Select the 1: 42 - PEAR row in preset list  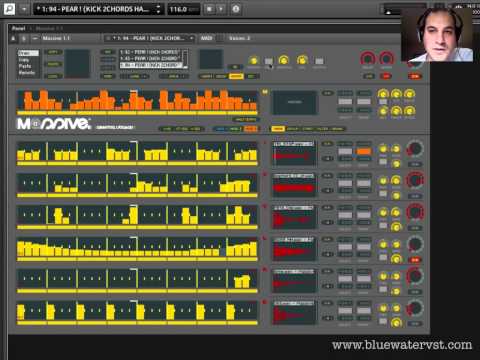tap(150, 52)
